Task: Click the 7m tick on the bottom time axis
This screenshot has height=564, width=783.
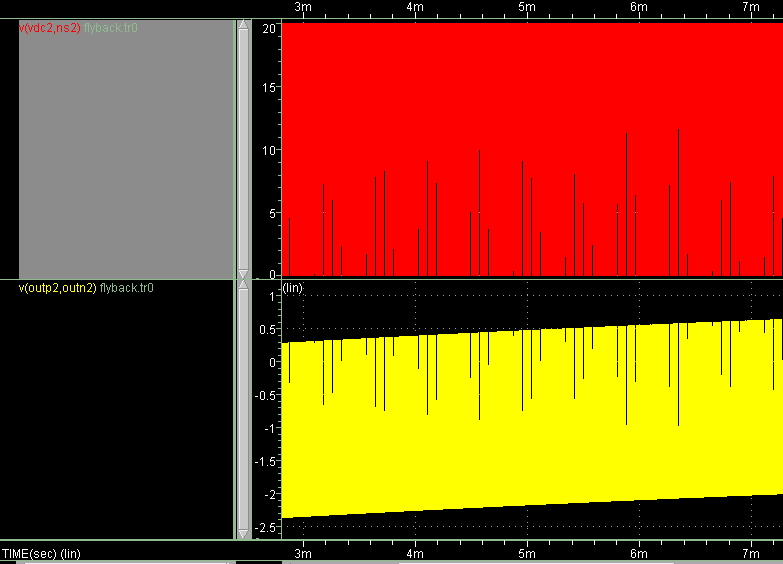Action: click(751, 554)
